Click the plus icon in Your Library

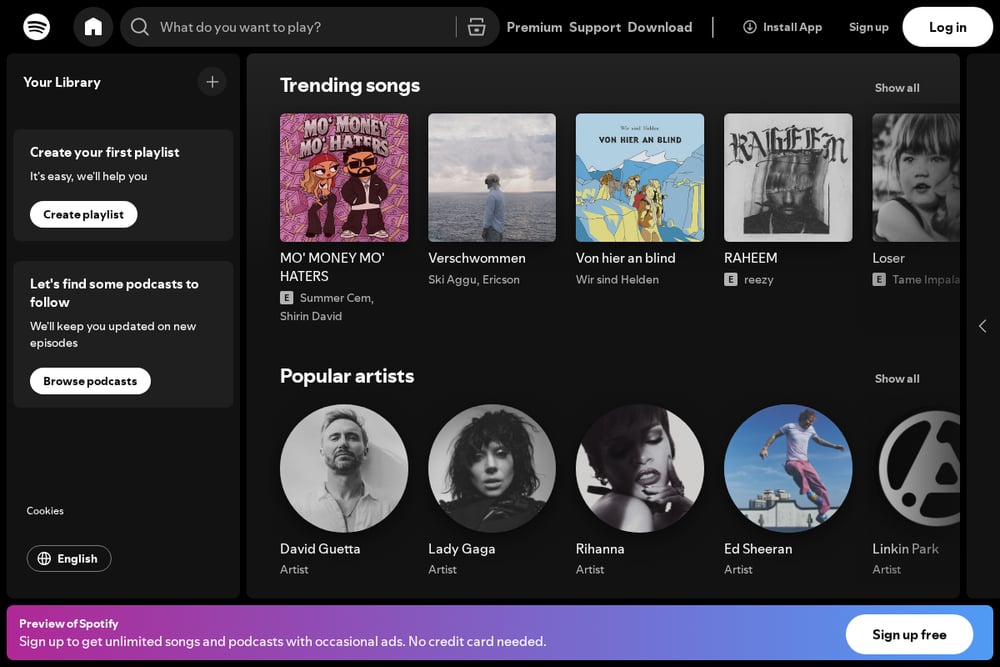pyautogui.click(x=212, y=82)
